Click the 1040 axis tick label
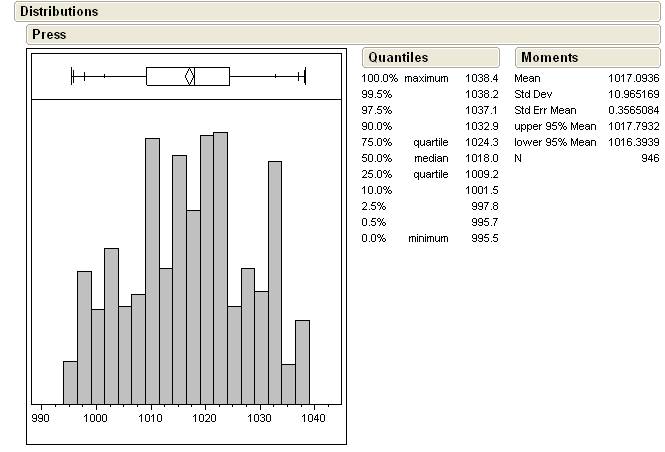This screenshot has width=665, height=452. click(x=314, y=420)
